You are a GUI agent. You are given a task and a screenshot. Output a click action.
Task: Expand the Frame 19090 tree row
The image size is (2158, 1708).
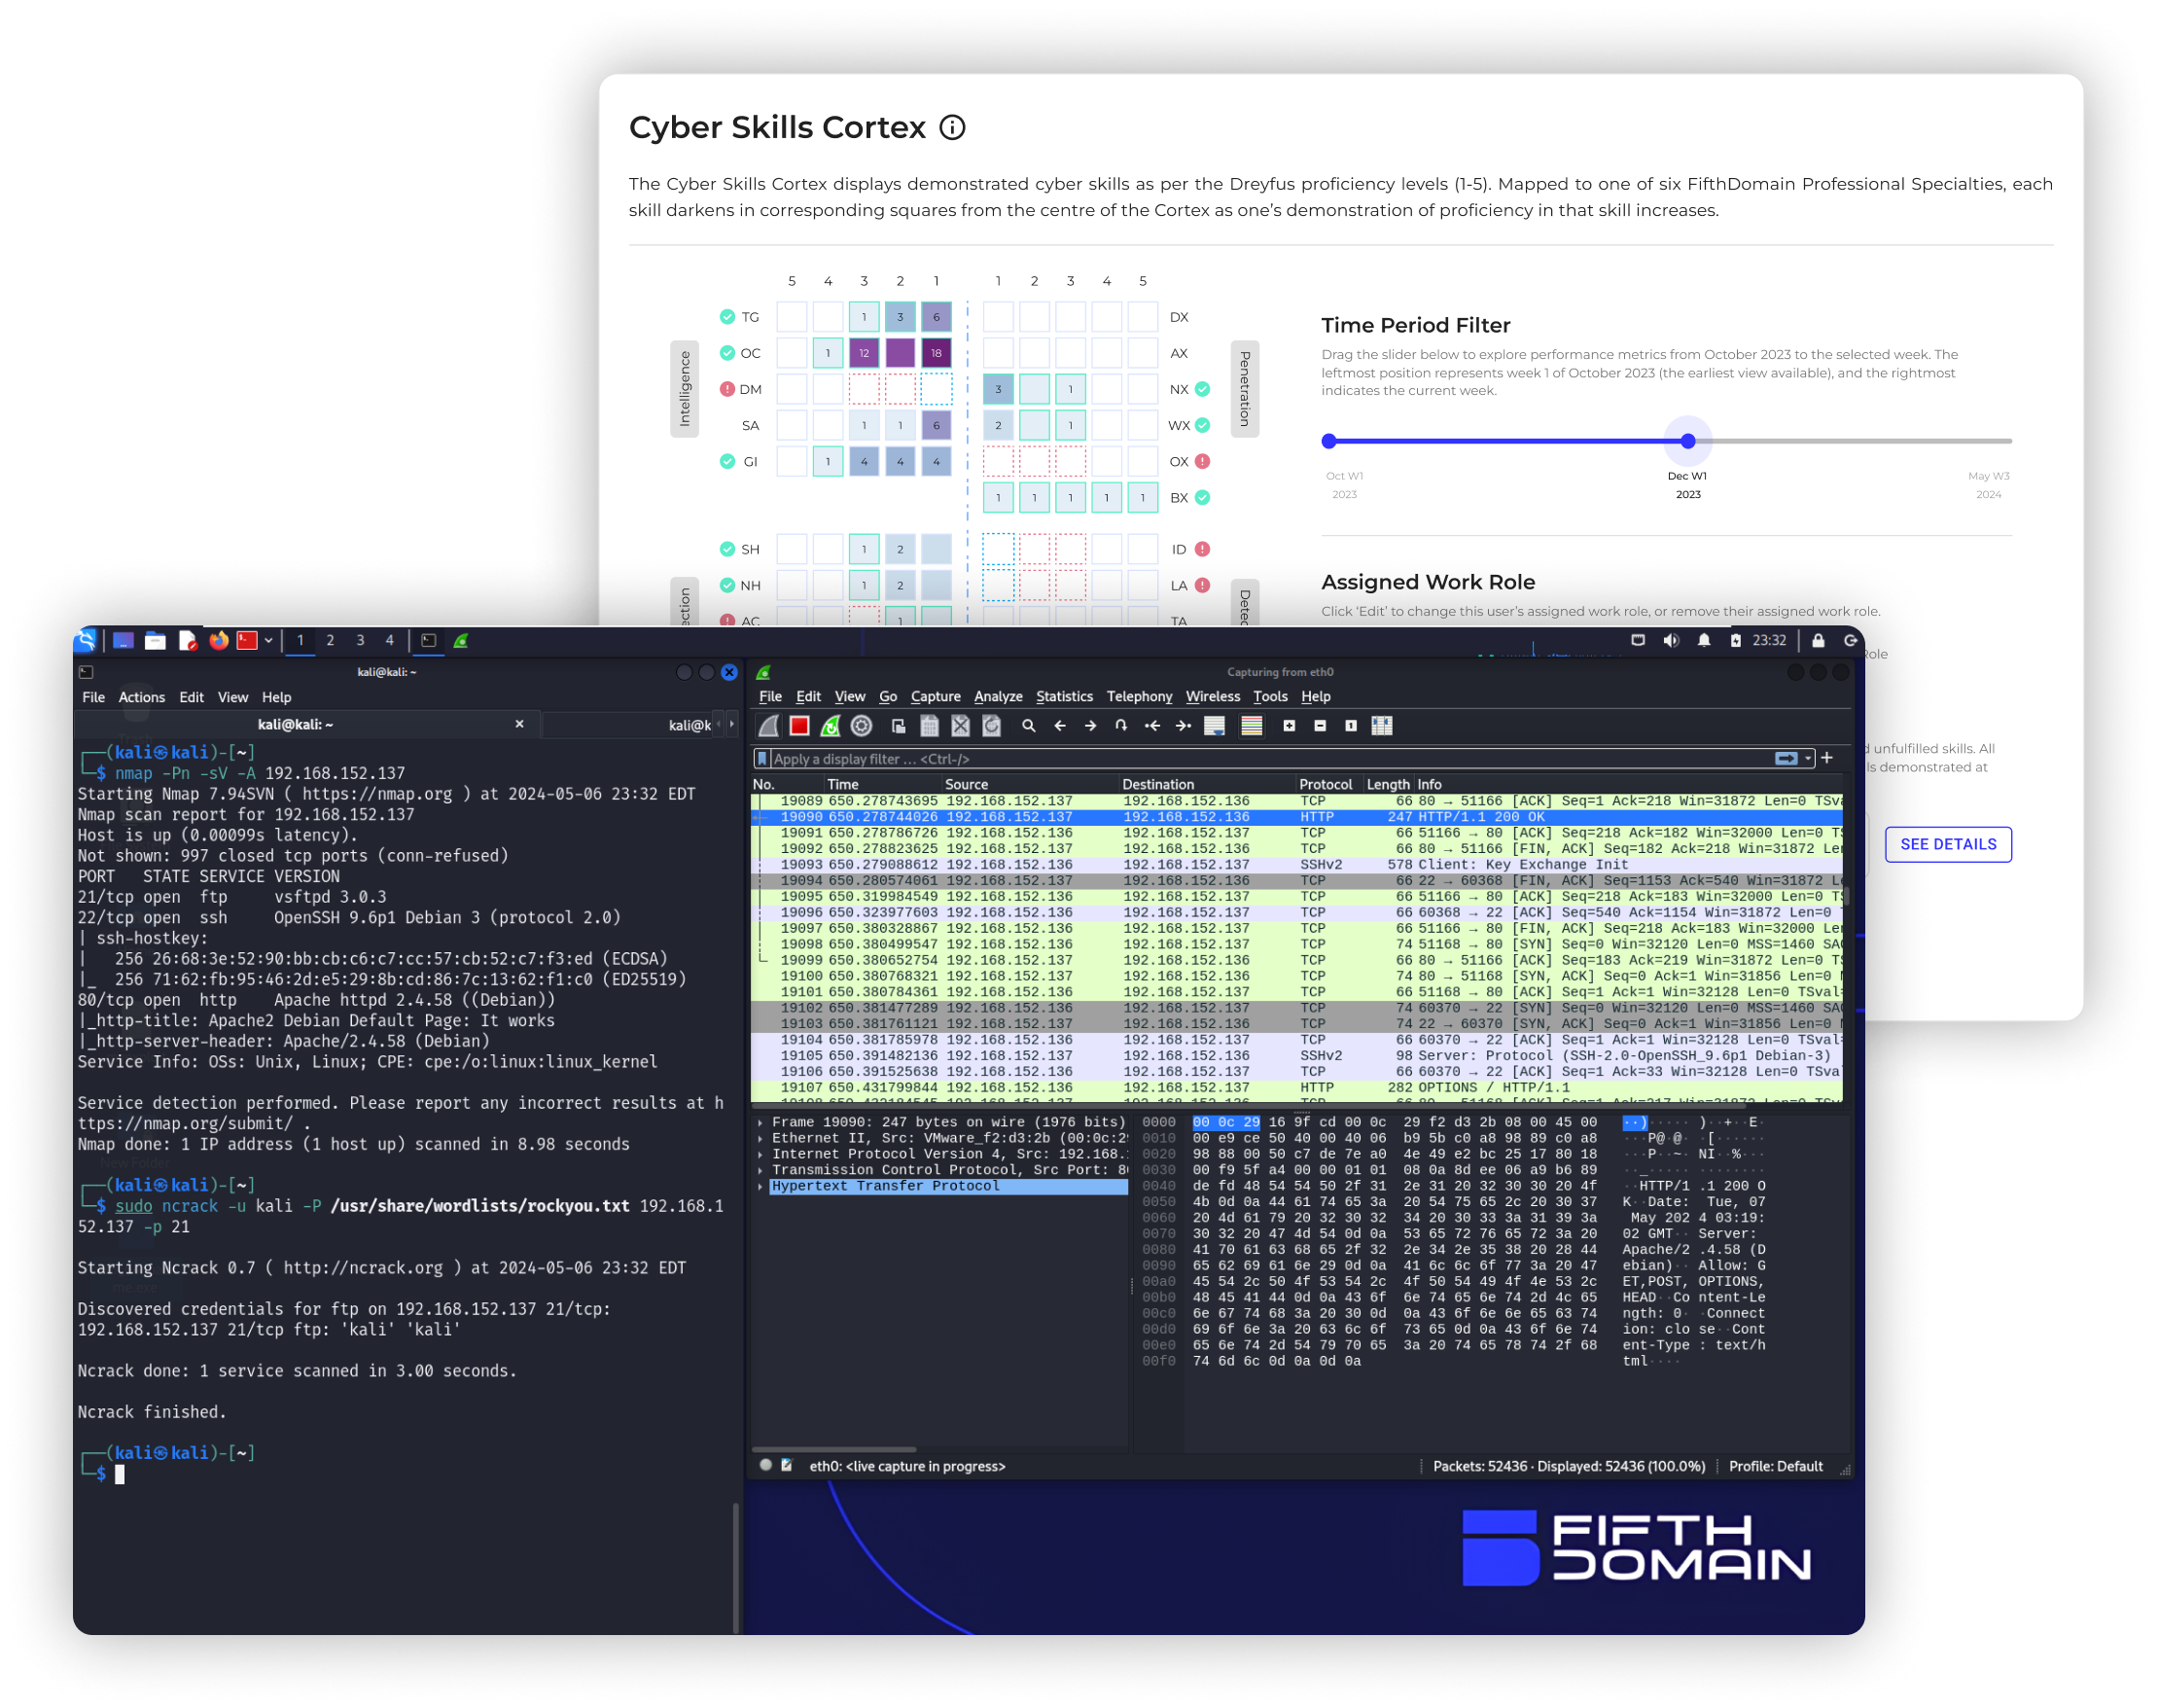761,1122
